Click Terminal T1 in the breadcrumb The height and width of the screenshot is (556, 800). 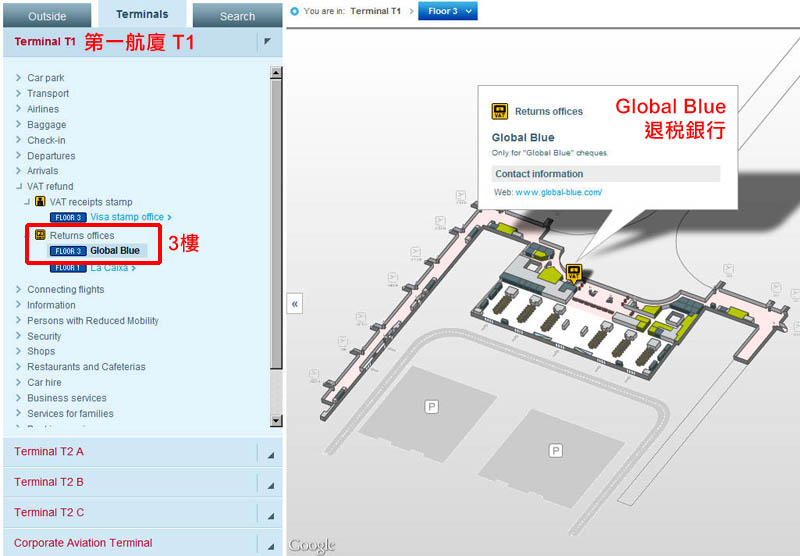pyautogui.click(x=376, y=11)
